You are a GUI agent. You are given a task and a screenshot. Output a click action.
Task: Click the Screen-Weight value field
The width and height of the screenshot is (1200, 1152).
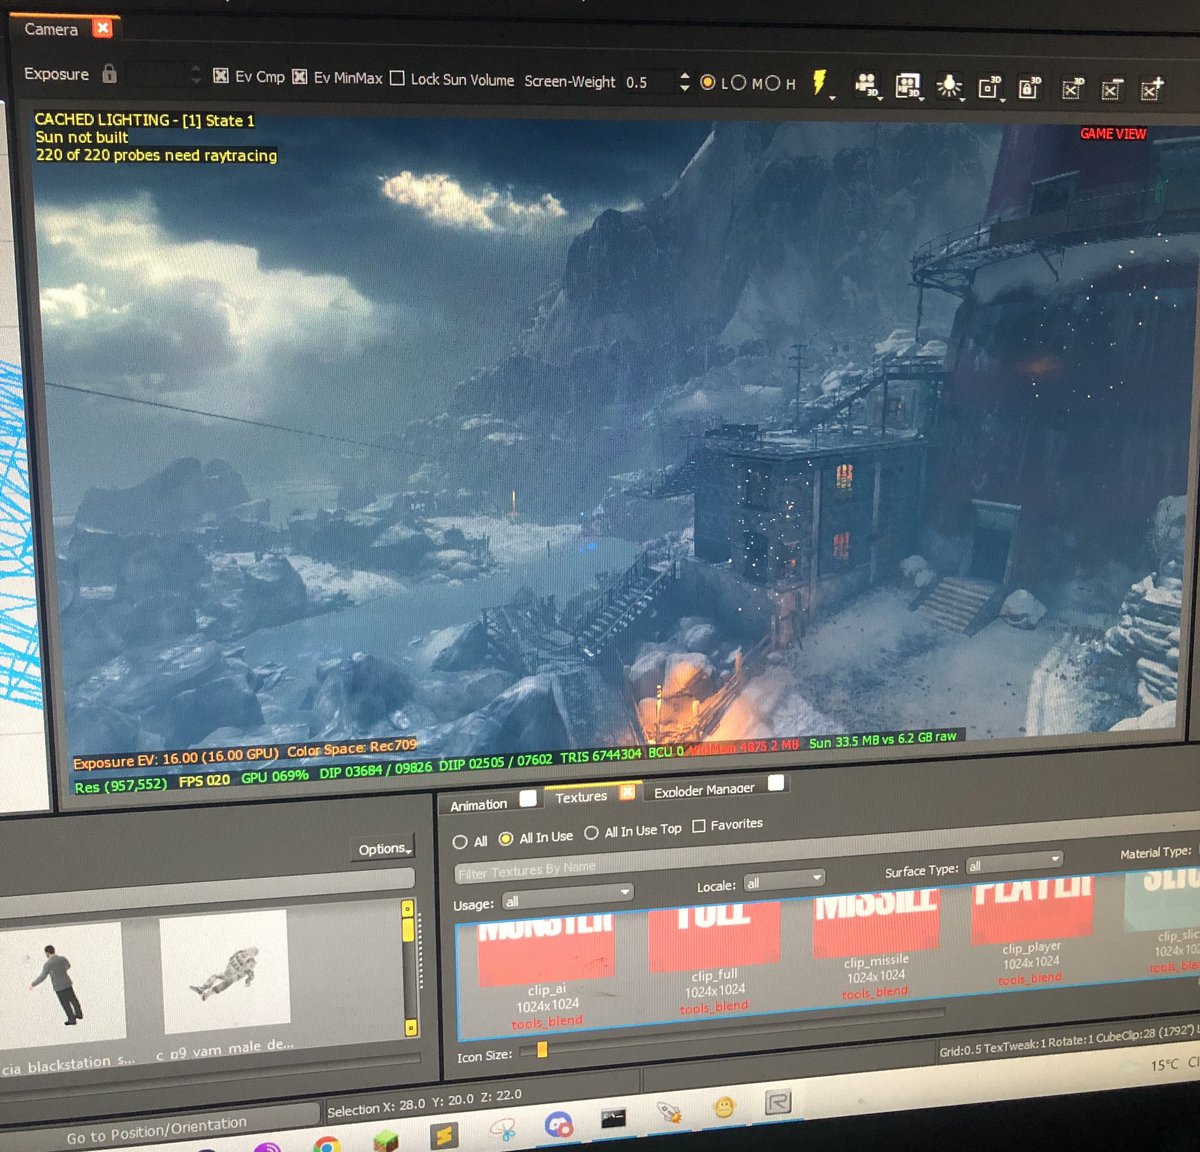[648, 82]
